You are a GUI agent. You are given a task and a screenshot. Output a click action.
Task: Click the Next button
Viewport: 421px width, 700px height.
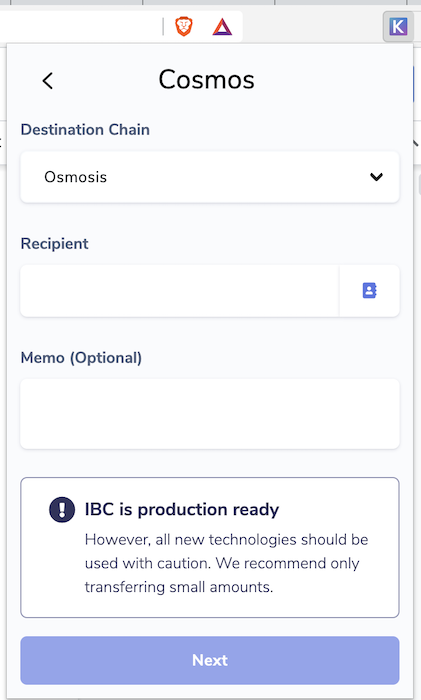point(210,660)
